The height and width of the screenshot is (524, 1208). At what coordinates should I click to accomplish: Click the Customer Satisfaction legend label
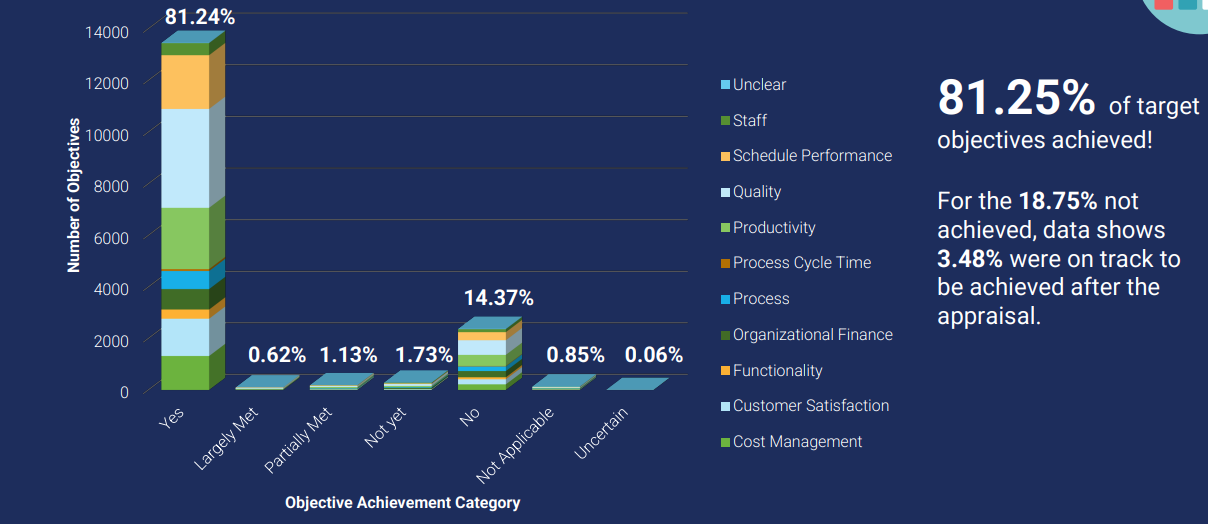click(810, 406)
